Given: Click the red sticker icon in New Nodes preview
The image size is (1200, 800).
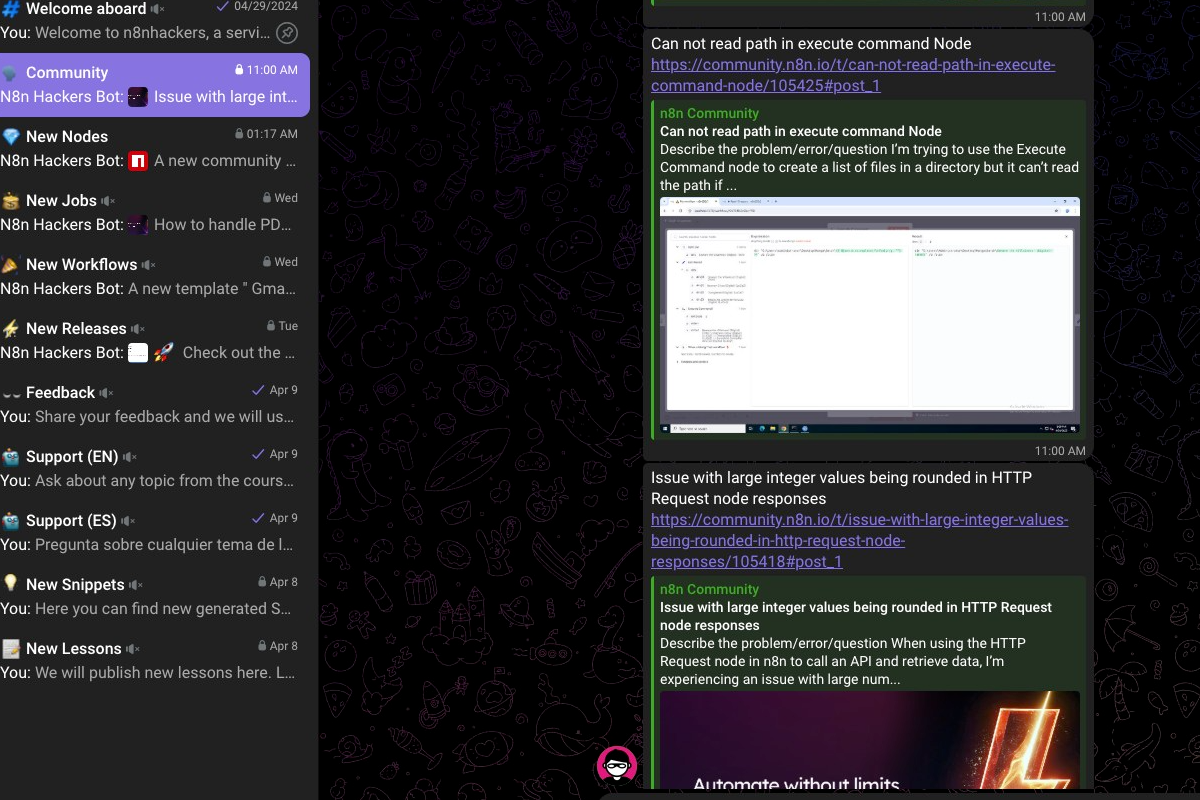Looking at the screenshot, I should [137, 160].
